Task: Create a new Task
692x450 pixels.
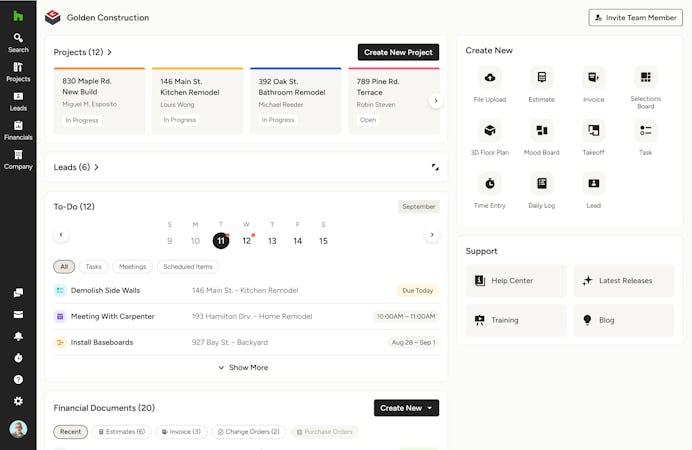Action: point(645,137)
